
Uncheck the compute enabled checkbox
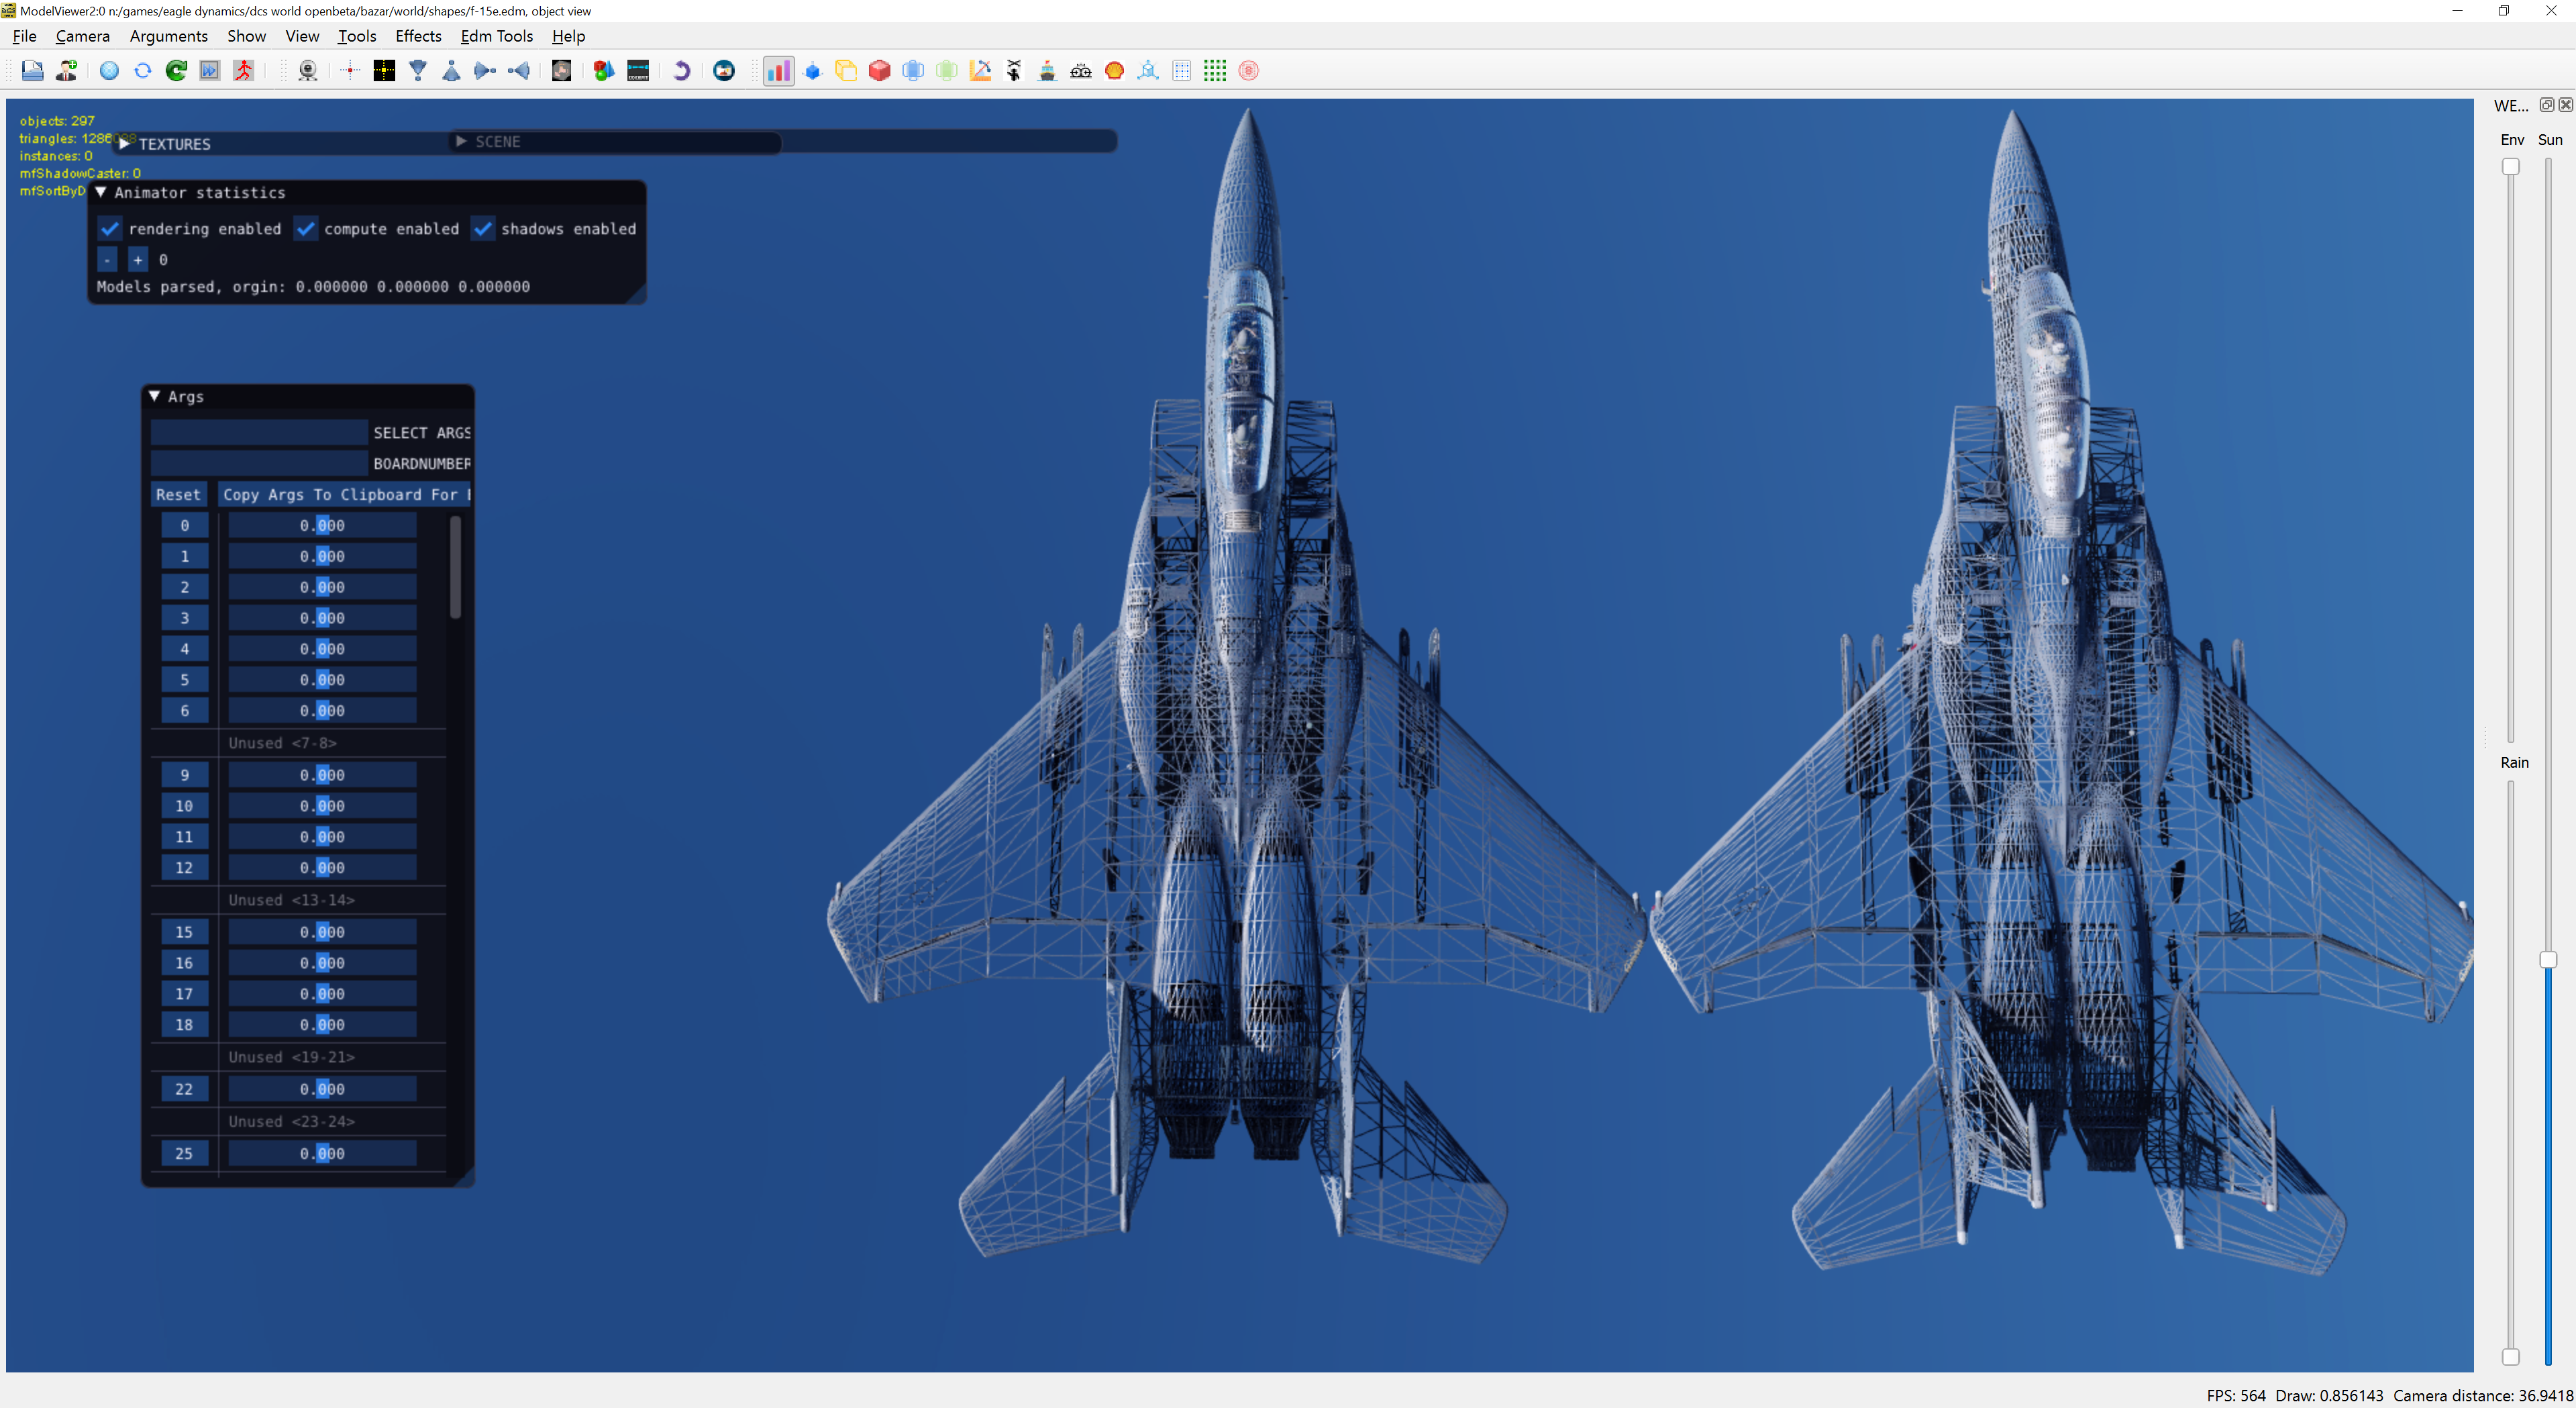(x=305, y=229)
